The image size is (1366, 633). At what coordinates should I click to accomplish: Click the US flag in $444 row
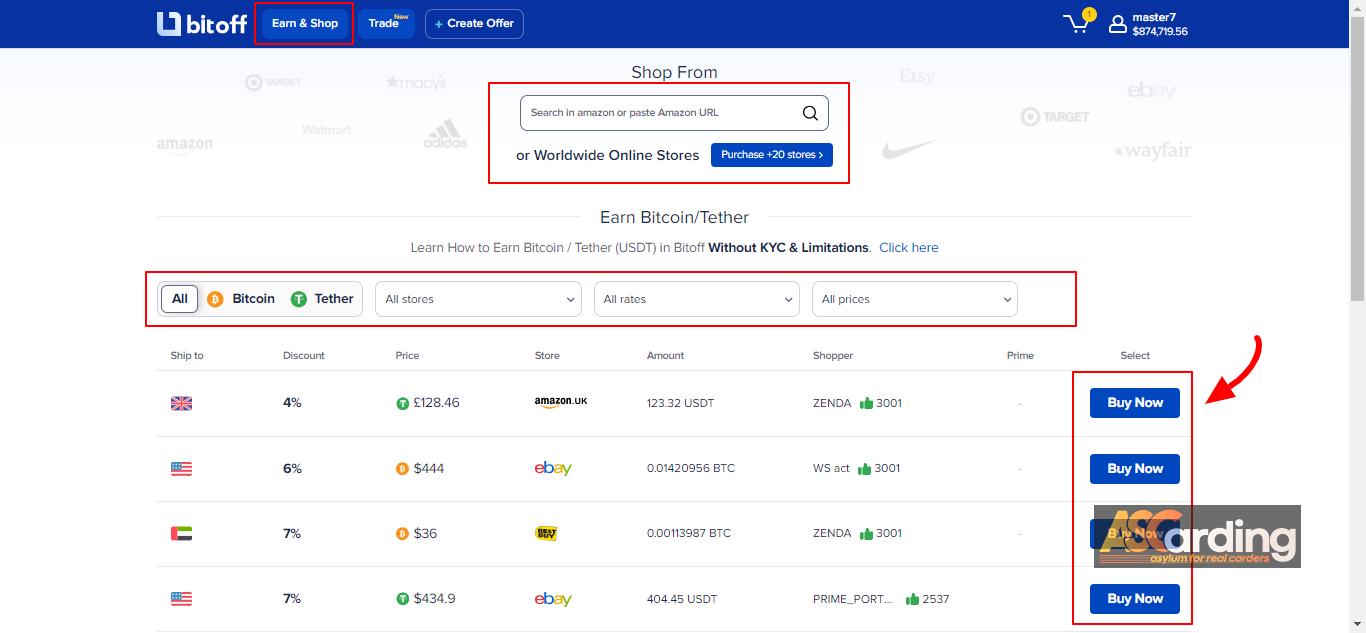(181, 469)
